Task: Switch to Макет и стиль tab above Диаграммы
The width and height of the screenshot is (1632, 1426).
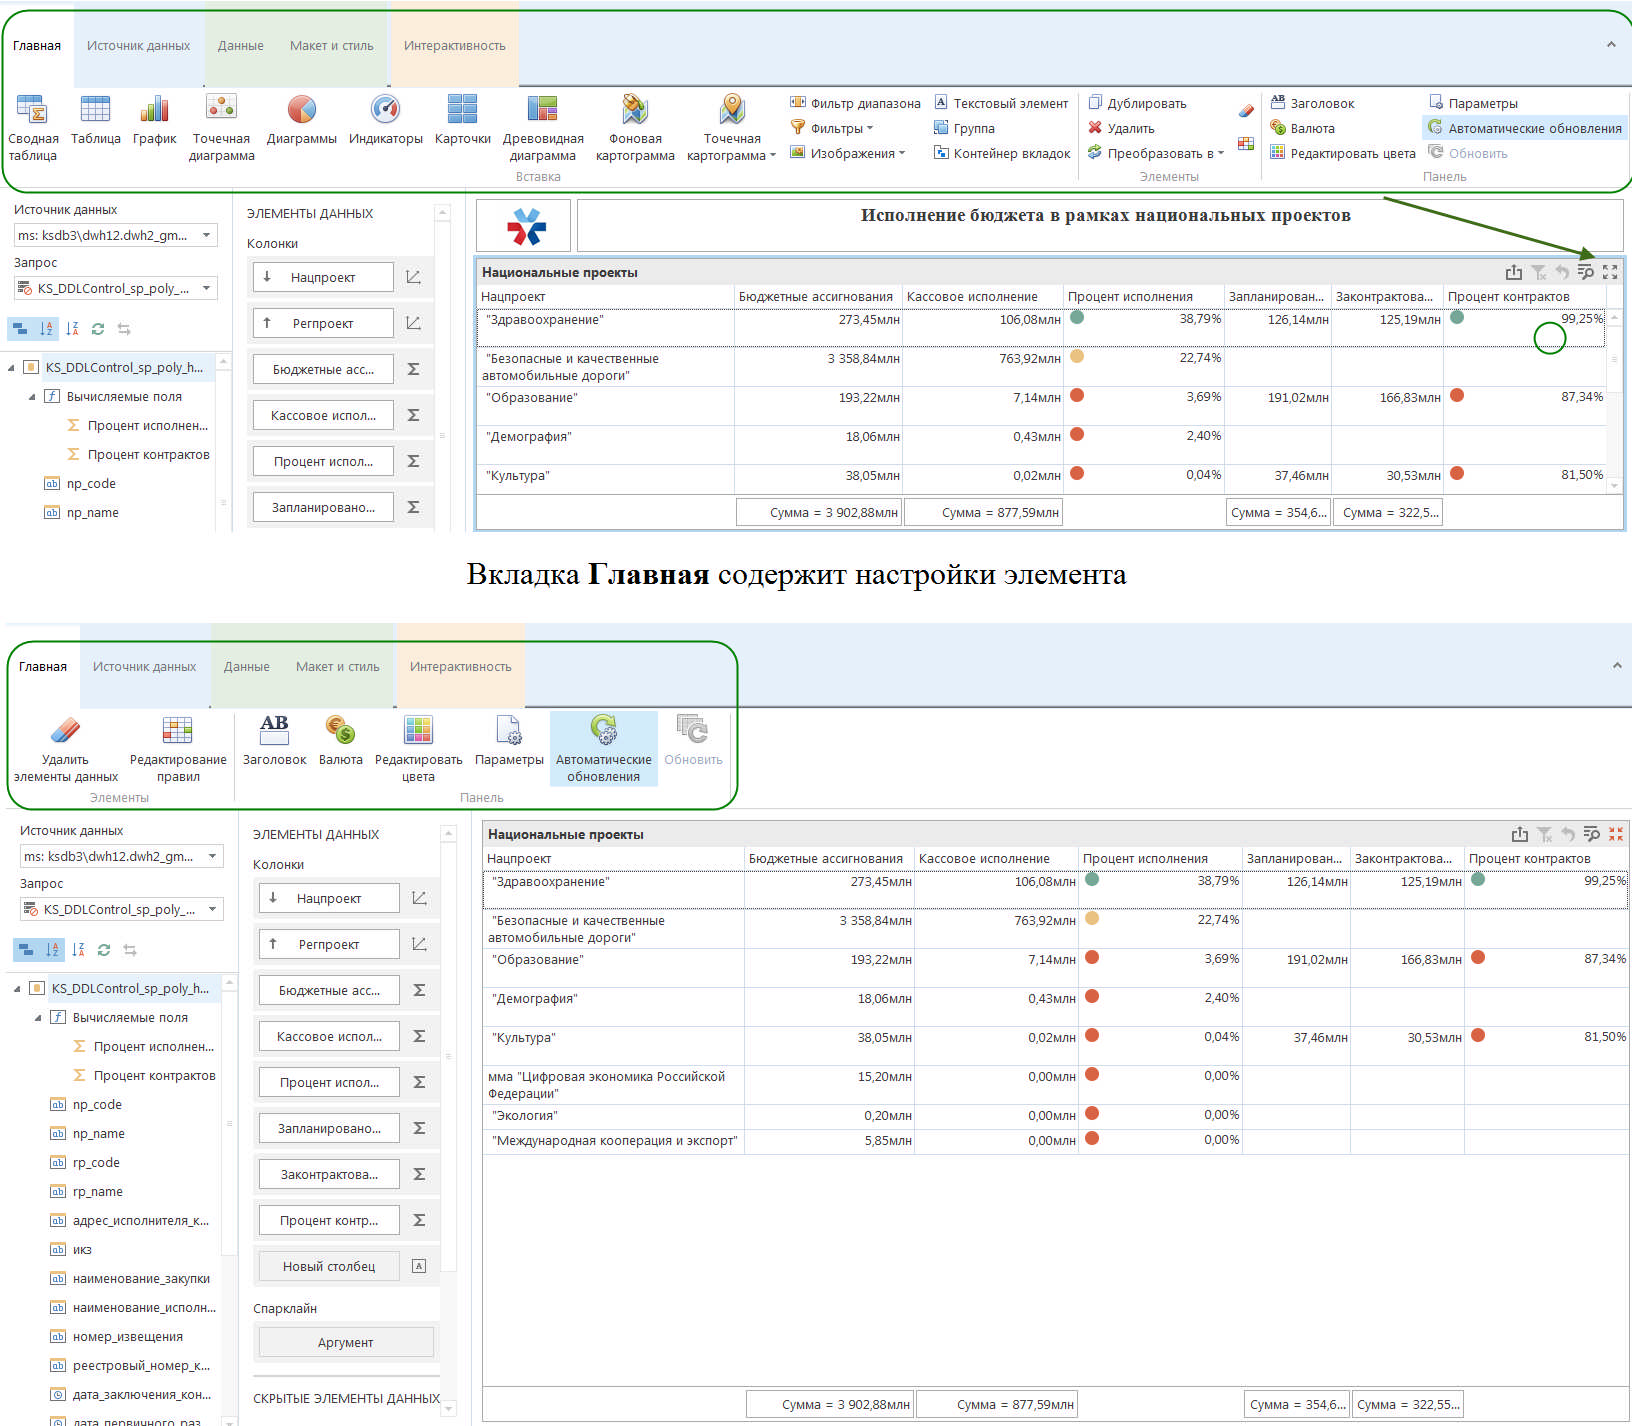Action: (x=331, y=46)
